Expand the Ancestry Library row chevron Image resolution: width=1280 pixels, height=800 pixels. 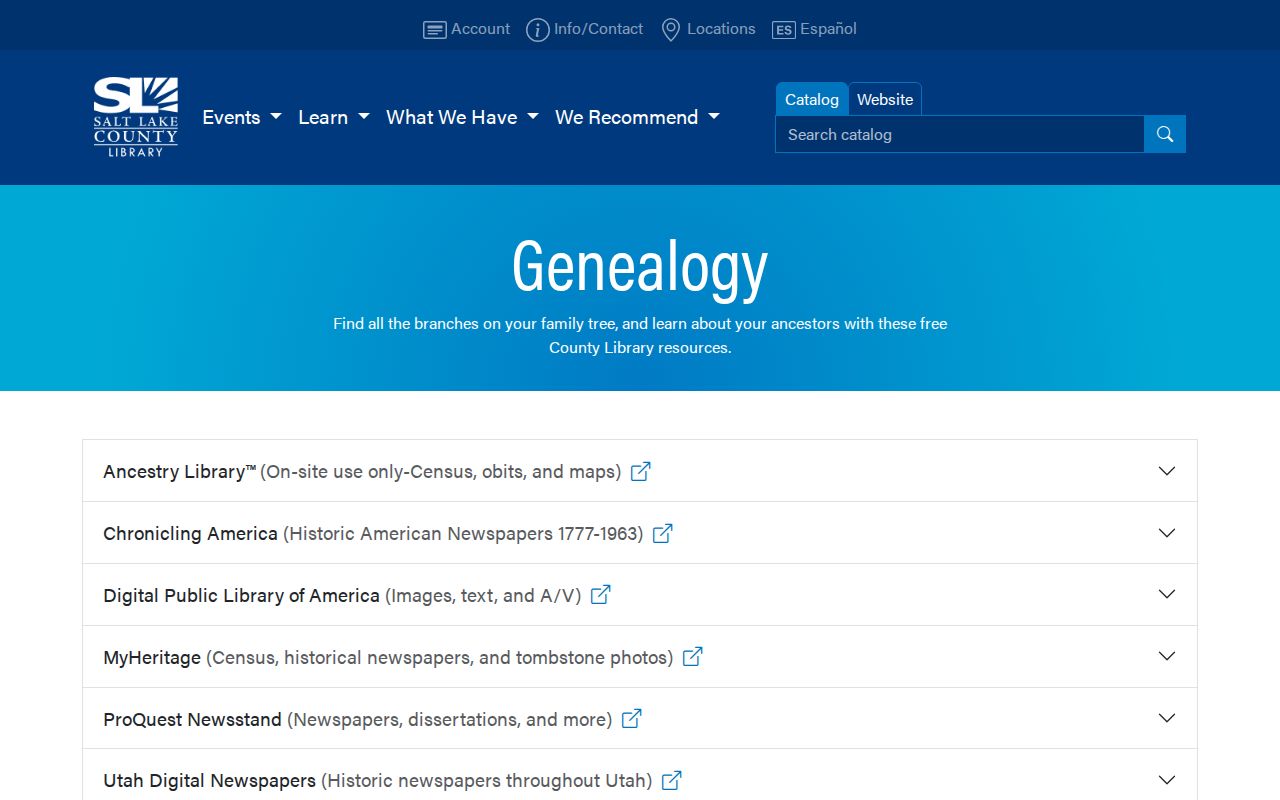(x=1167, y=471)
